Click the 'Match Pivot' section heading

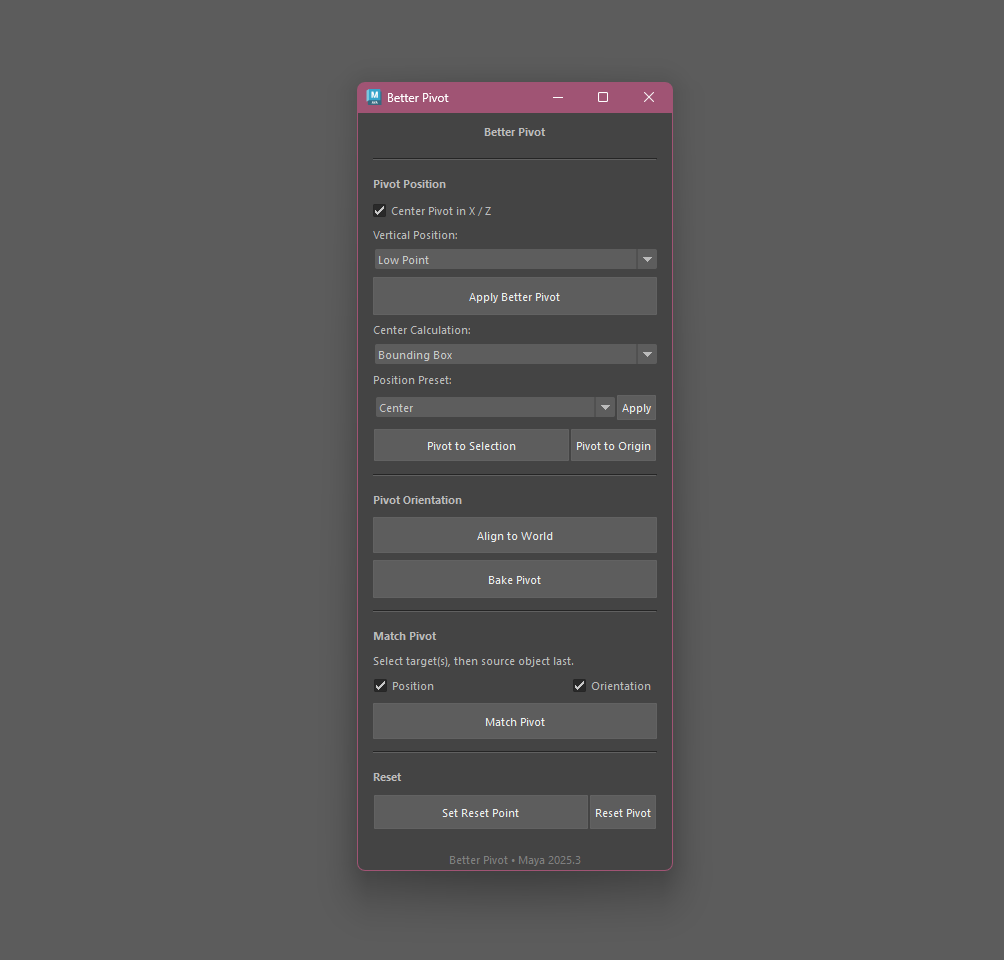point(405,636)
